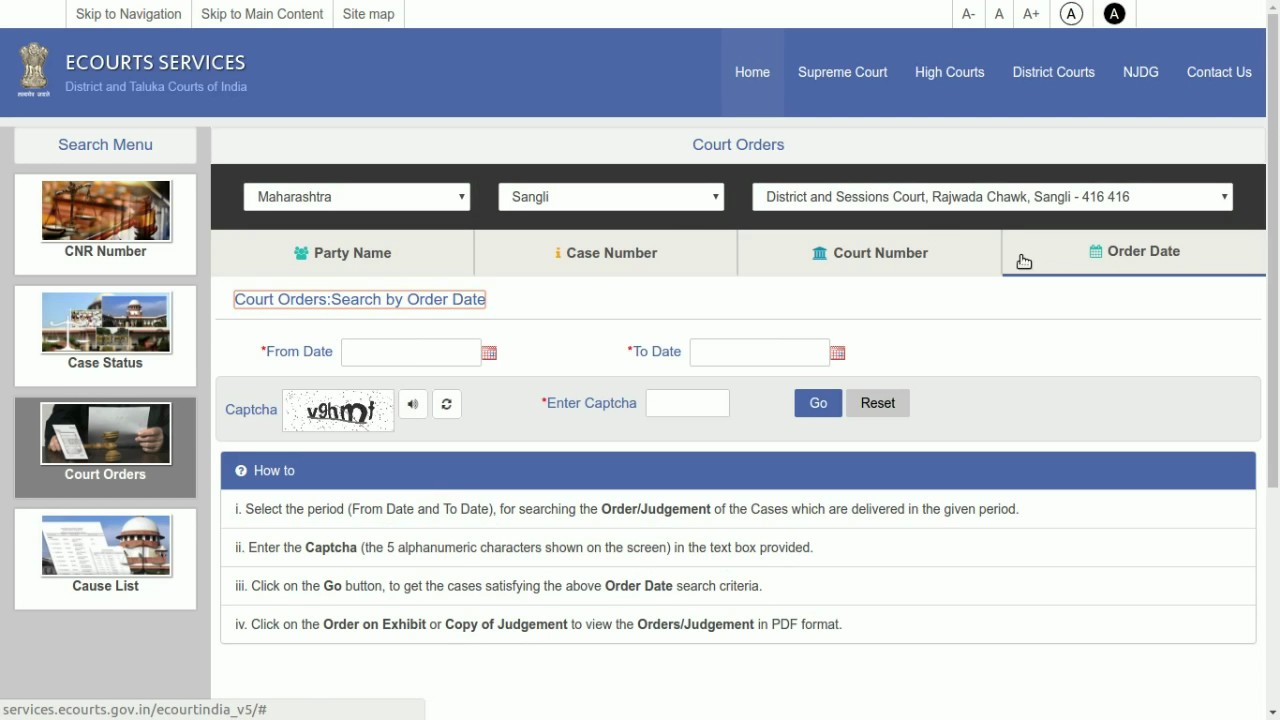Open Supreme Court navigation link
This screenshot has height=720, width=1280.
(842, 72)
